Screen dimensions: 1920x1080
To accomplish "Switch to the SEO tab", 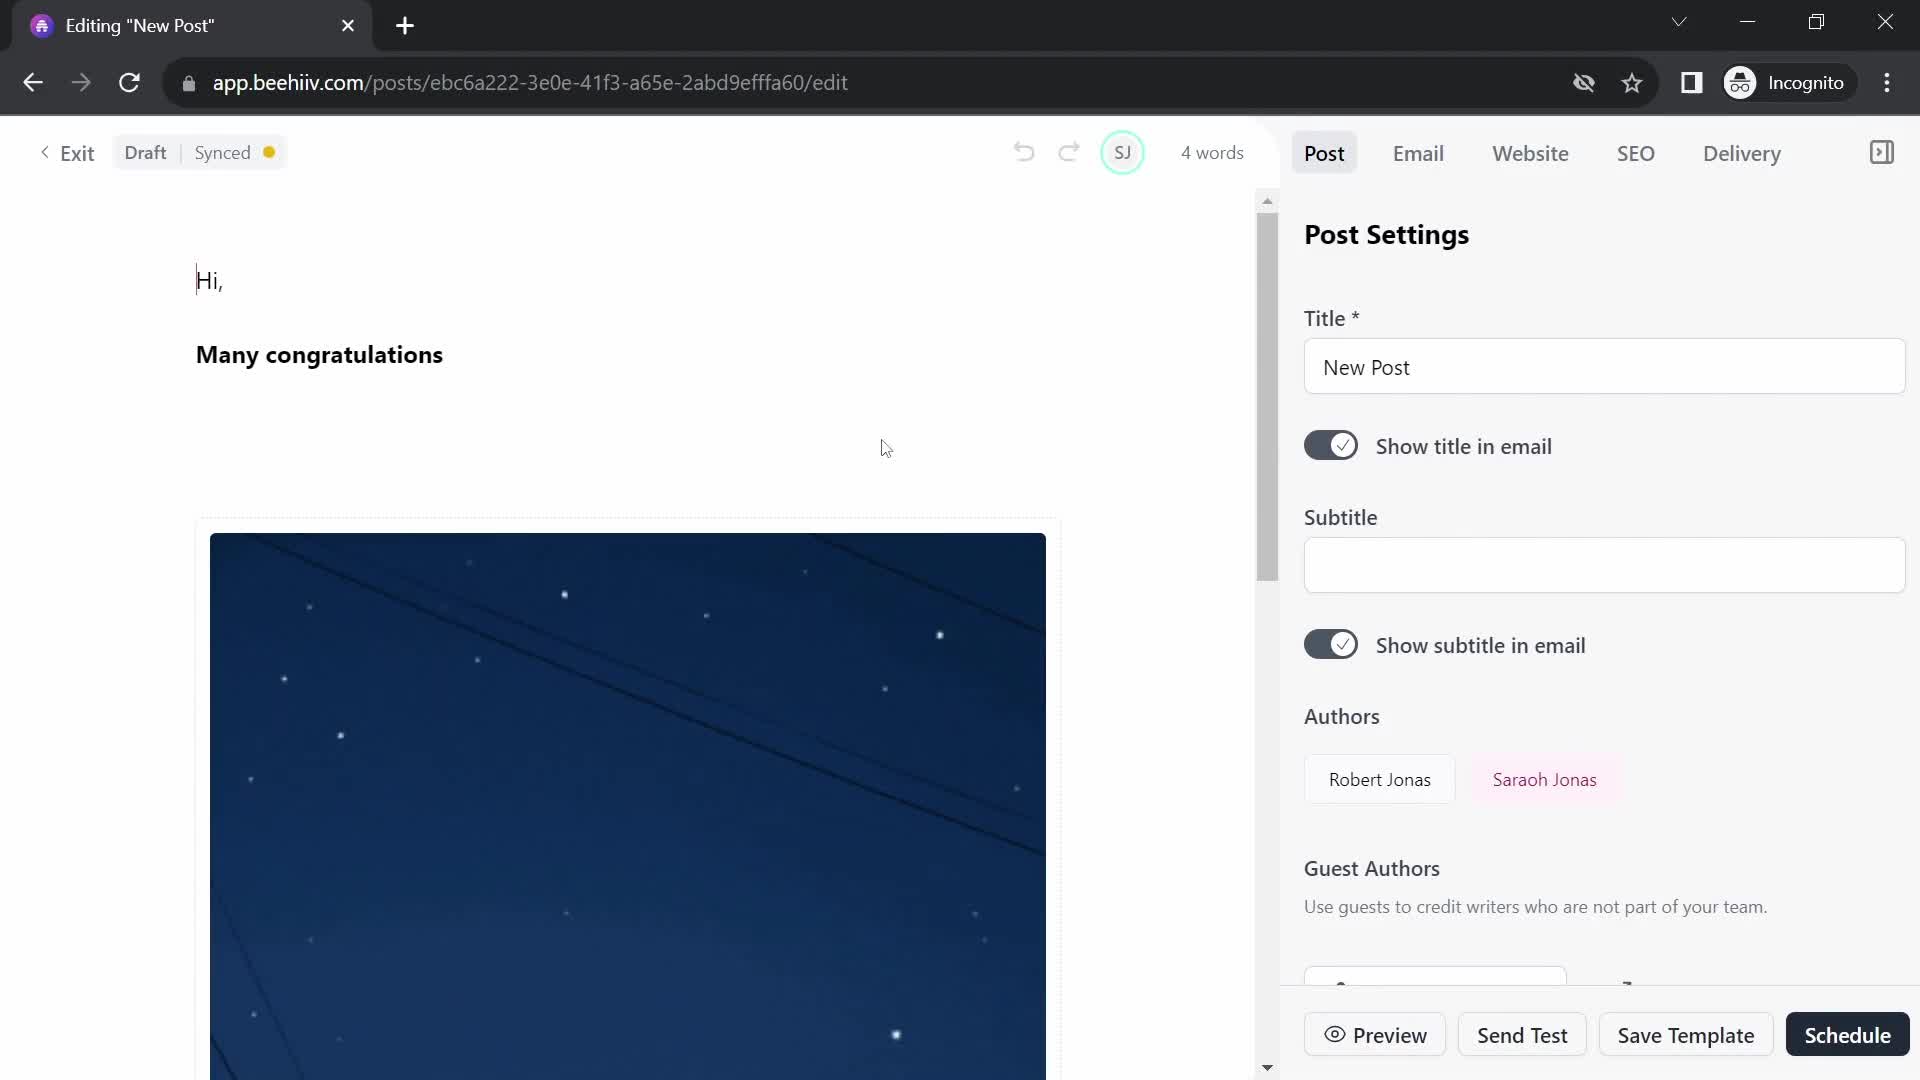I will coord(1635,153).
